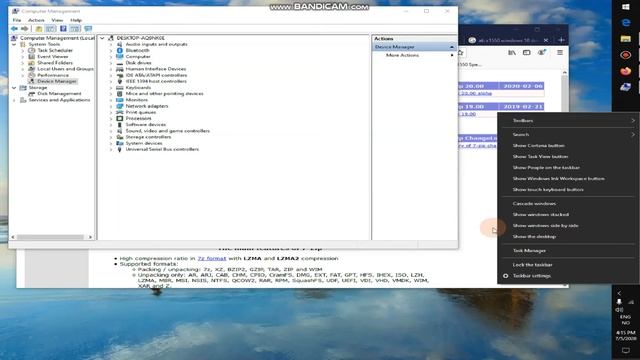
Task: Close the Firefox tab
Action: coord(546,40)
